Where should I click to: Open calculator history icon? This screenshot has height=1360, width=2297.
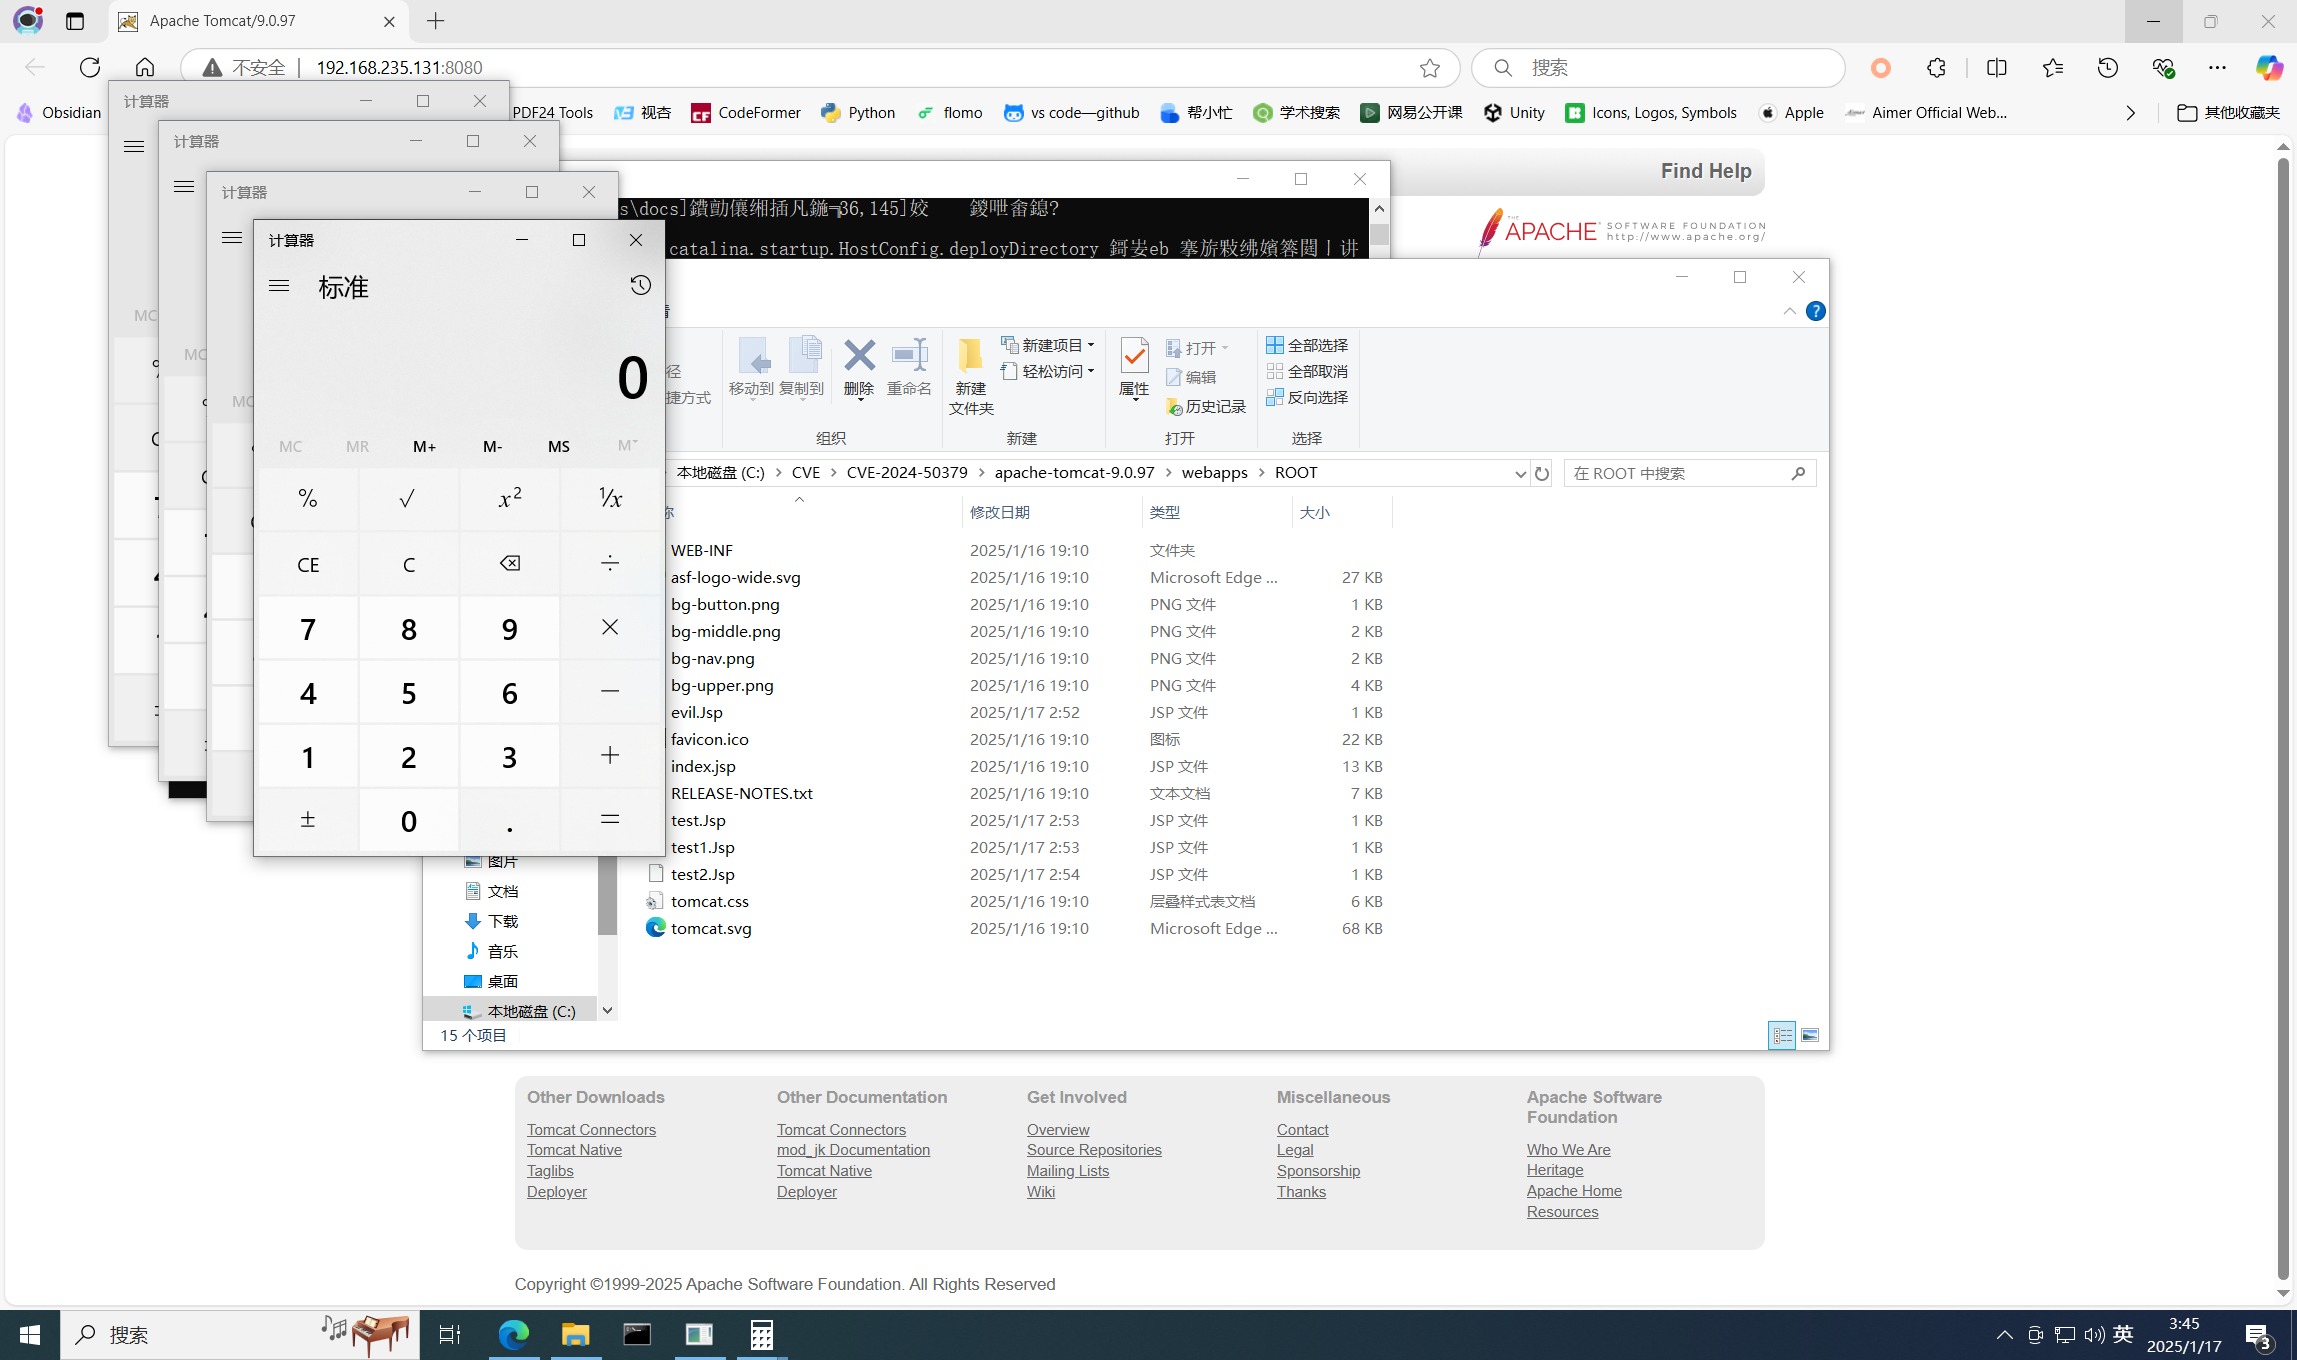pos(640,286)
